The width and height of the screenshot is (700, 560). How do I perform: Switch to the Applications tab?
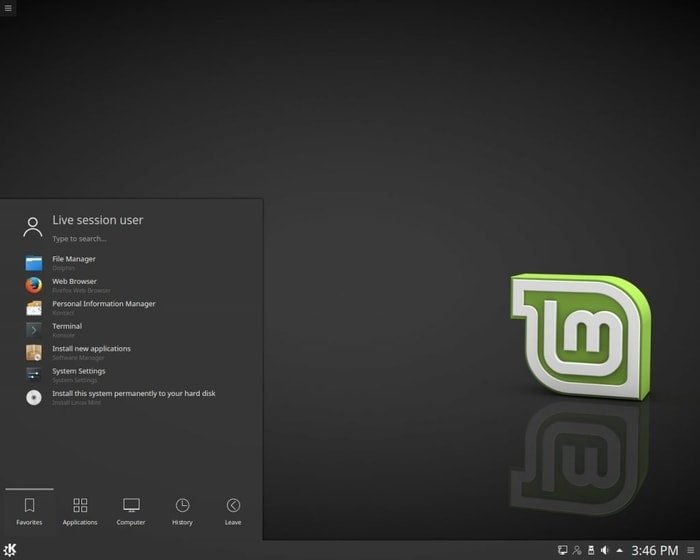coord(80,512)
